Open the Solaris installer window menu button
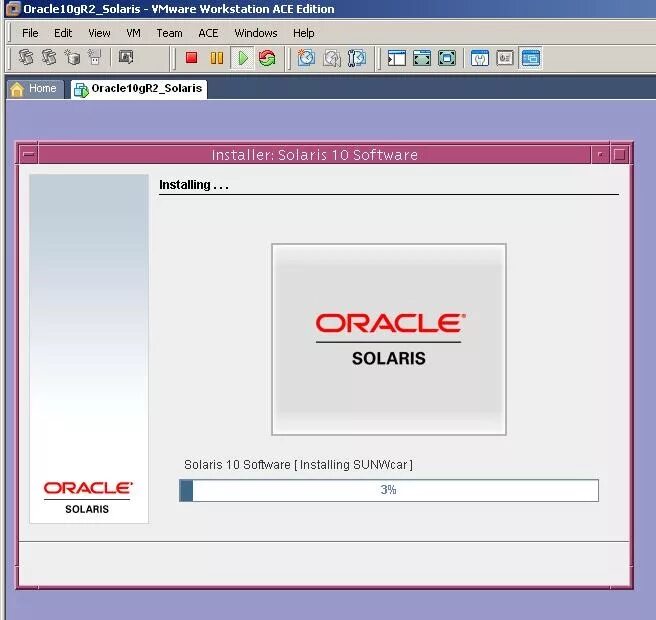Screen dimensions: 656x620 click(28, 154)
